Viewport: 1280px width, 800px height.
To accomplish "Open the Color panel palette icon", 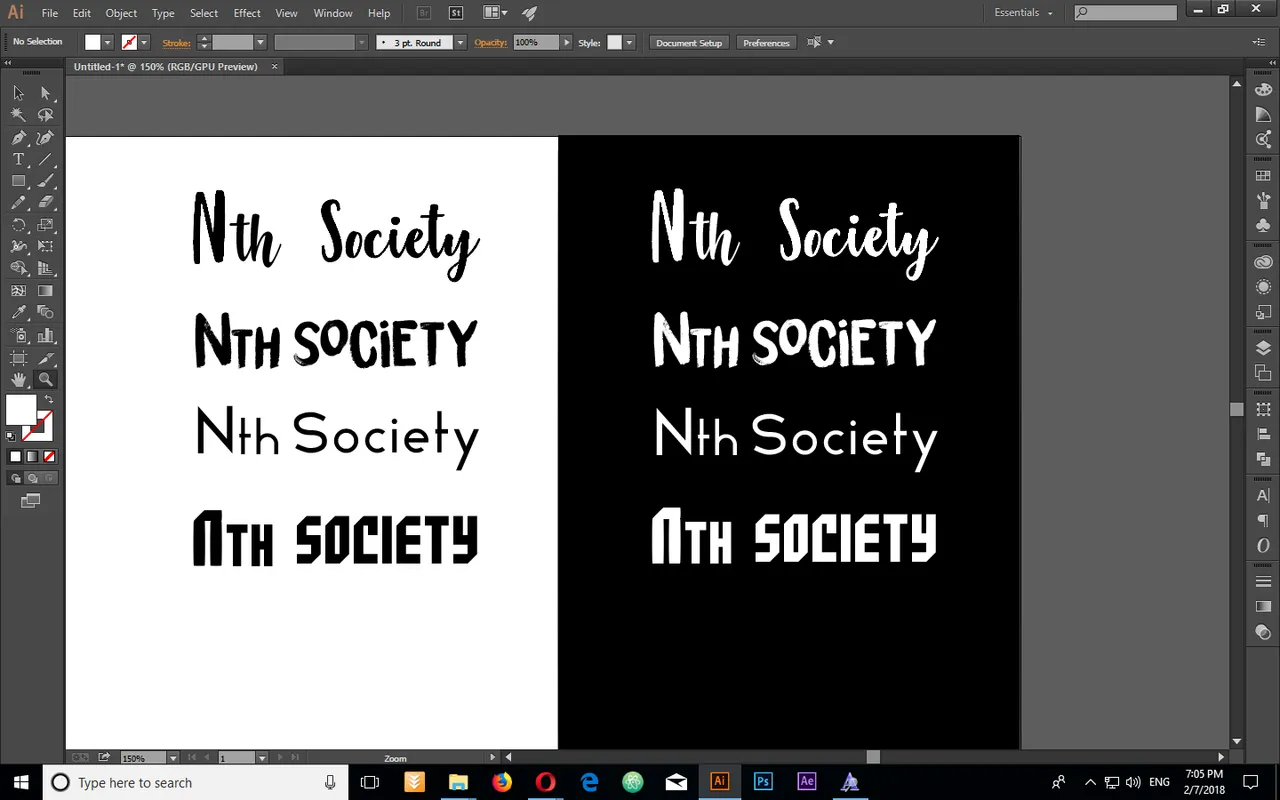I will [1263, 89].
